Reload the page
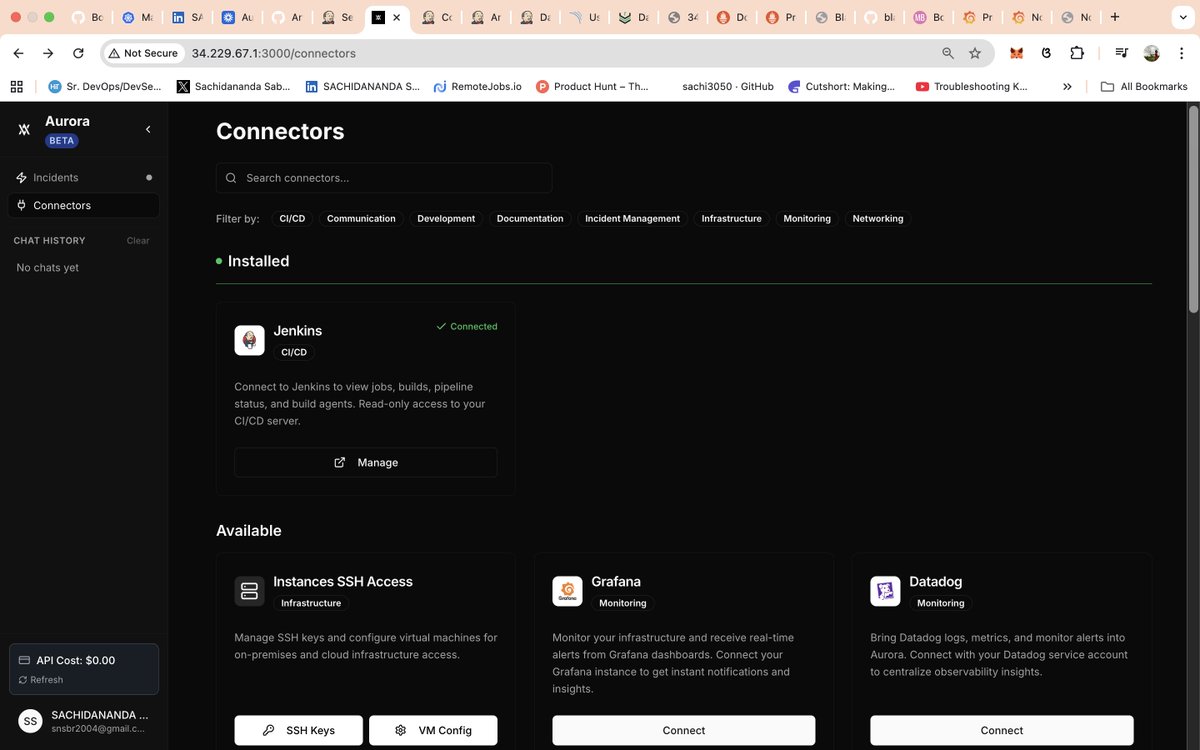Image resolution: width=1200 pixels, height=750 pixels. 78,53
